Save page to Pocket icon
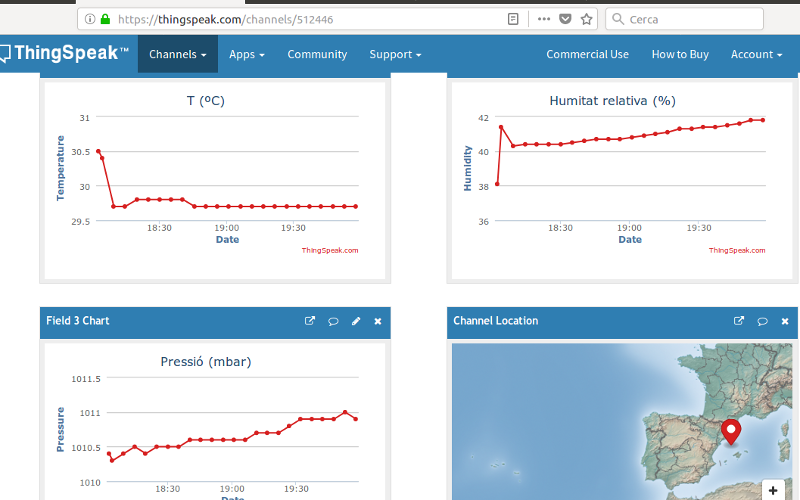Screen dimensions: 800x500 click(565, 19)
